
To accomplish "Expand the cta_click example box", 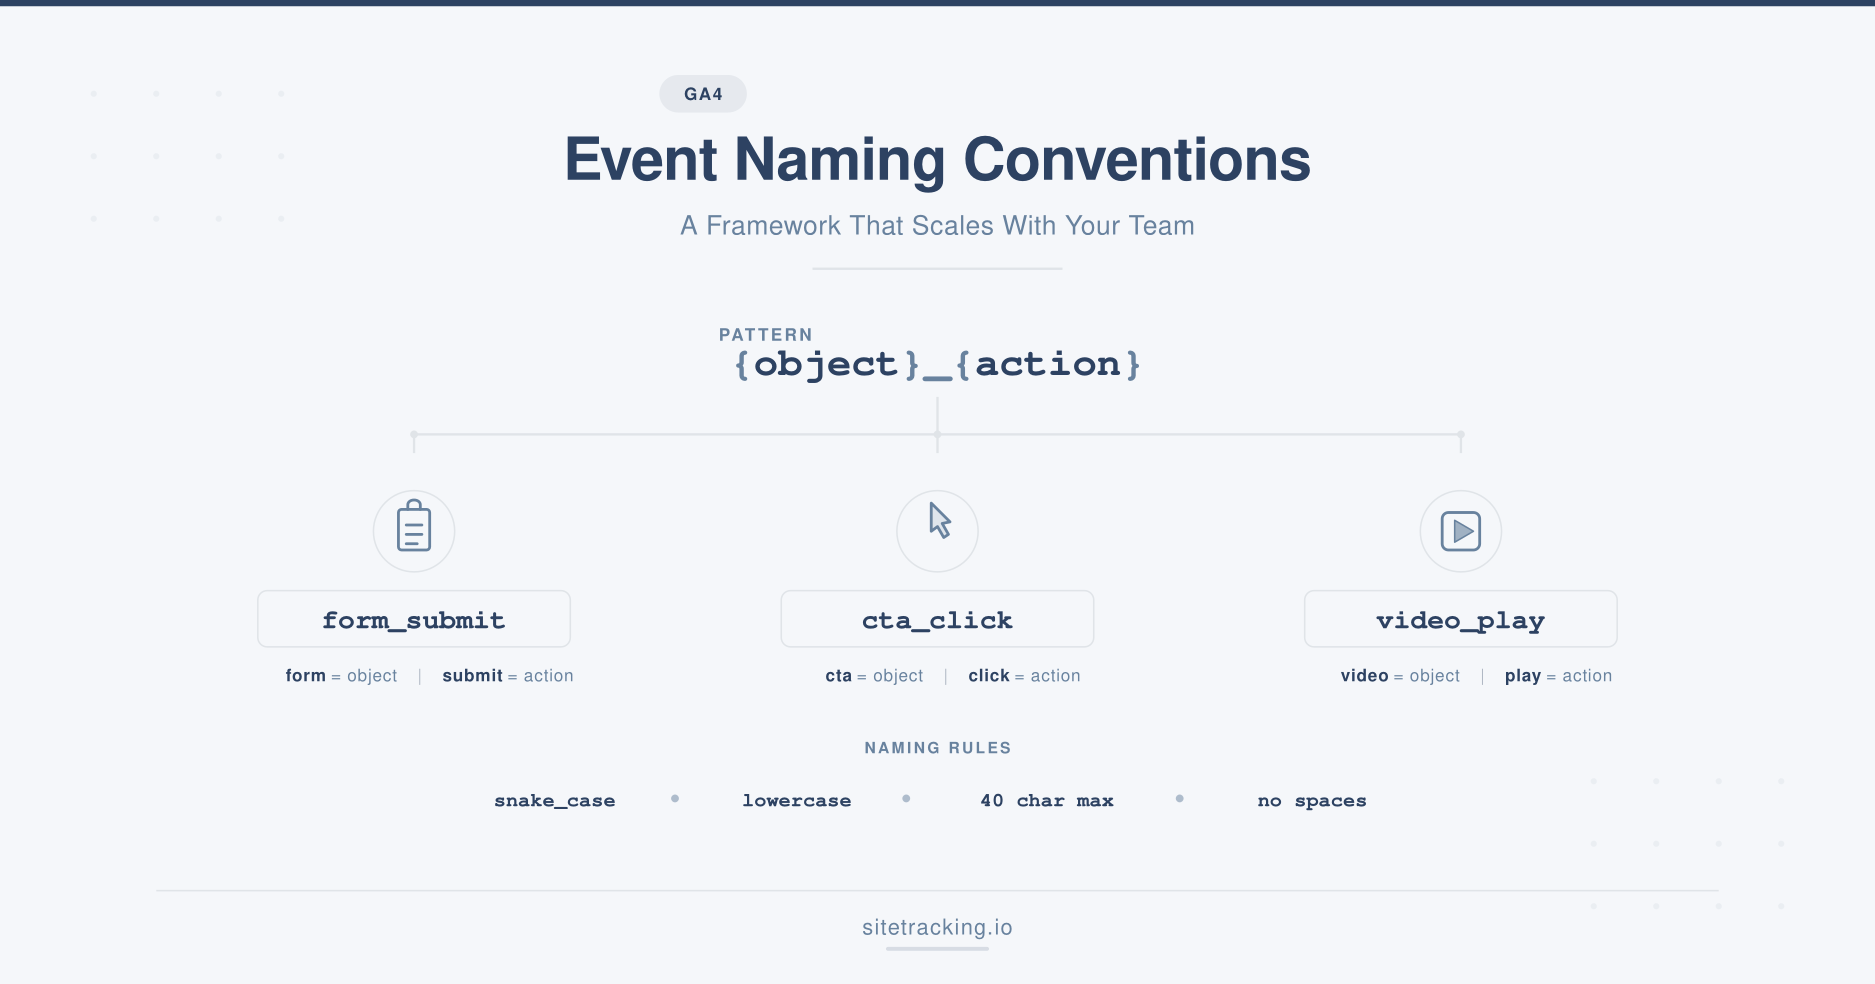I will coord(937,619).
